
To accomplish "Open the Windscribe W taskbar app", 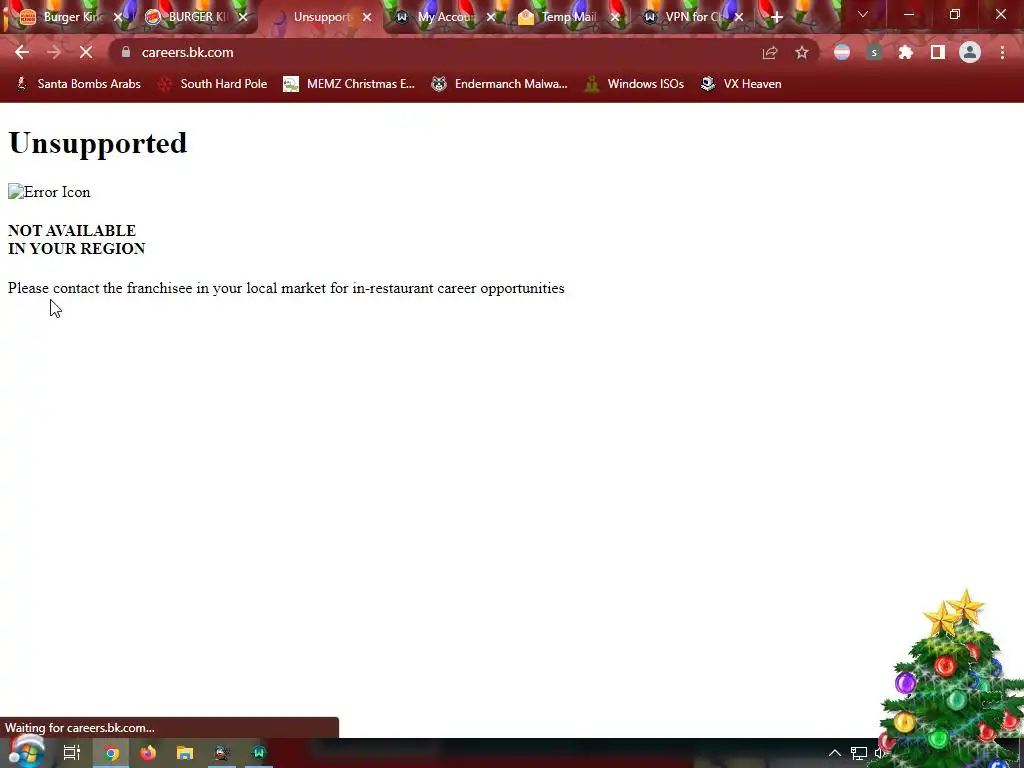I will (259, 753).
